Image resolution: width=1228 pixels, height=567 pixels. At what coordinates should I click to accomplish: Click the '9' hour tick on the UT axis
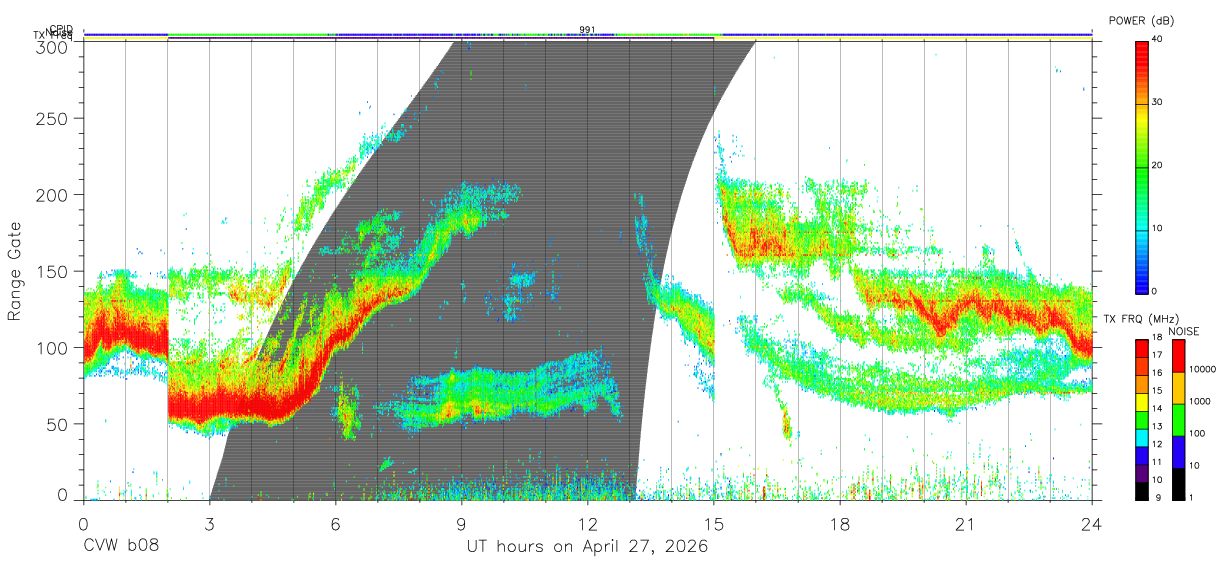click(461, 523)
